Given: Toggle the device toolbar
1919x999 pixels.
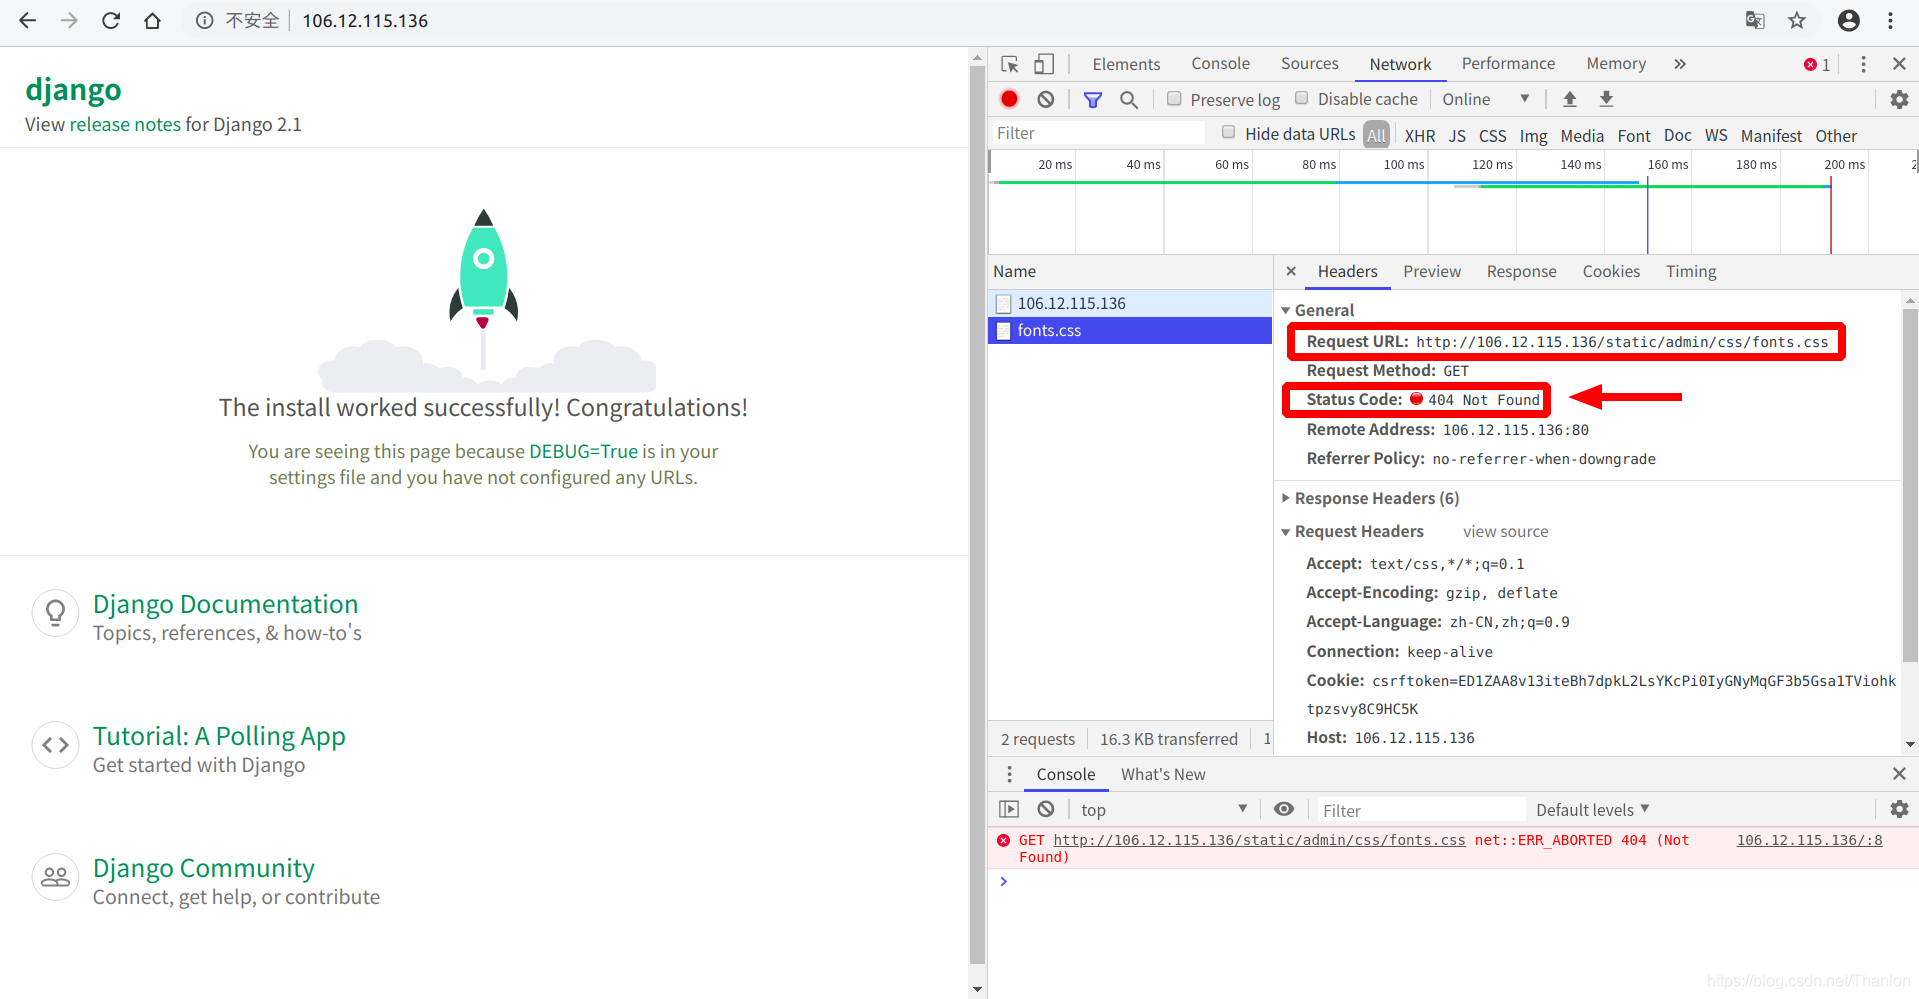Looking at the screenshot, I should (x=1043, y=64).
